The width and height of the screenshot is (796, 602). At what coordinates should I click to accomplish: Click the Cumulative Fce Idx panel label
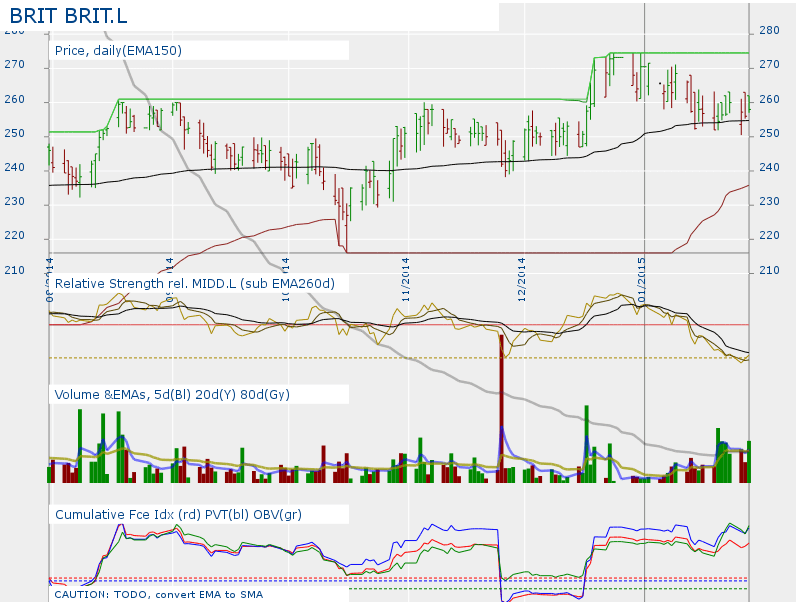coord(178,514)
